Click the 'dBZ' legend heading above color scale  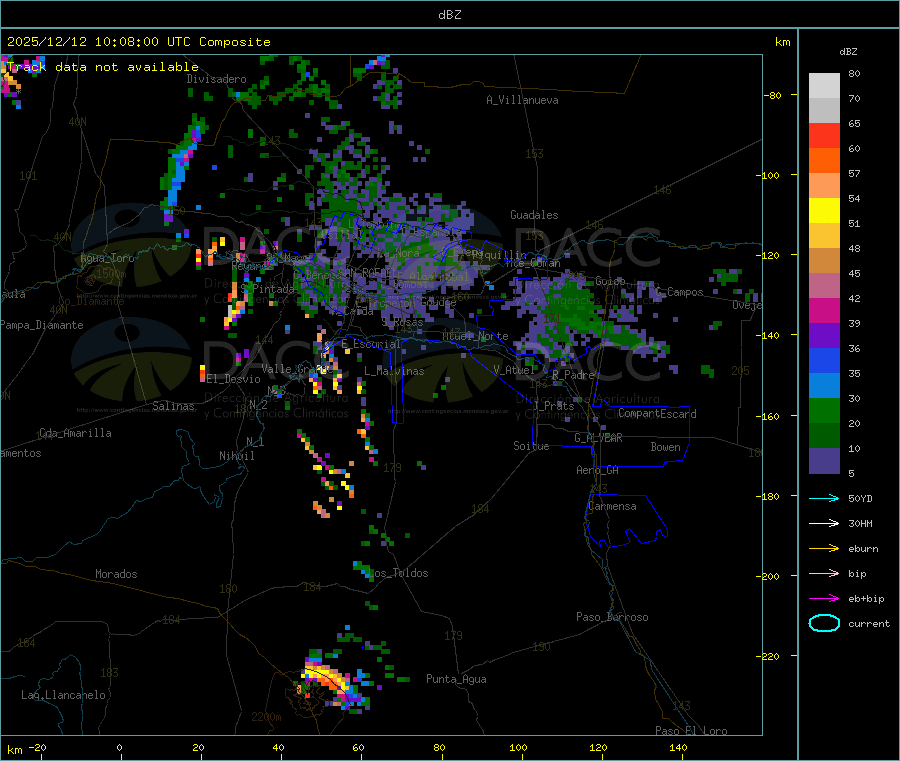point(848,52)
